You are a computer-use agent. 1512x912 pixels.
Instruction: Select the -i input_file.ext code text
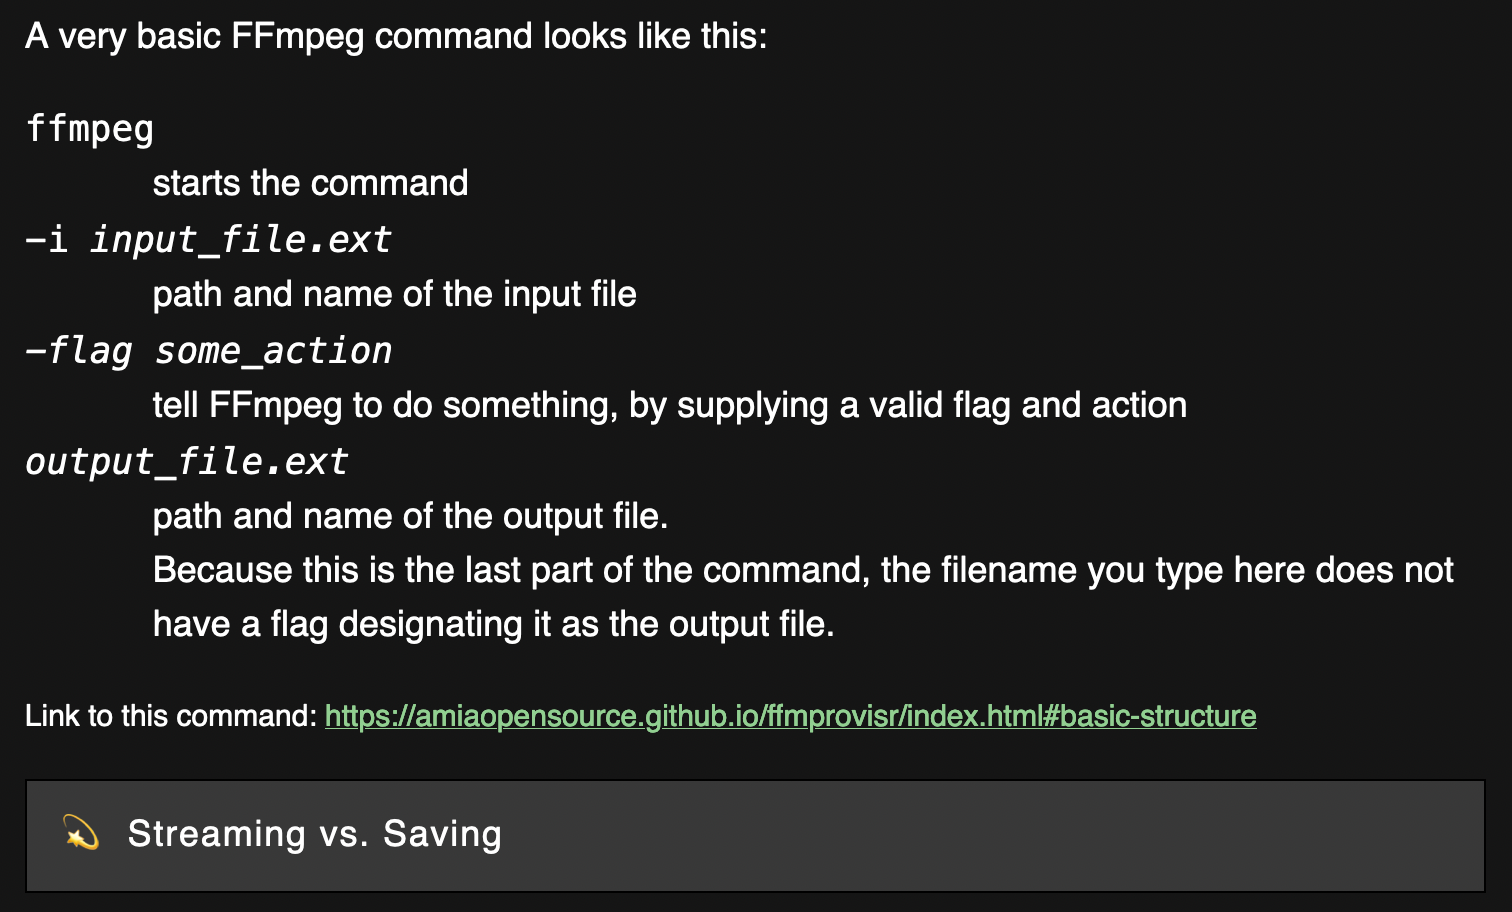208,240
